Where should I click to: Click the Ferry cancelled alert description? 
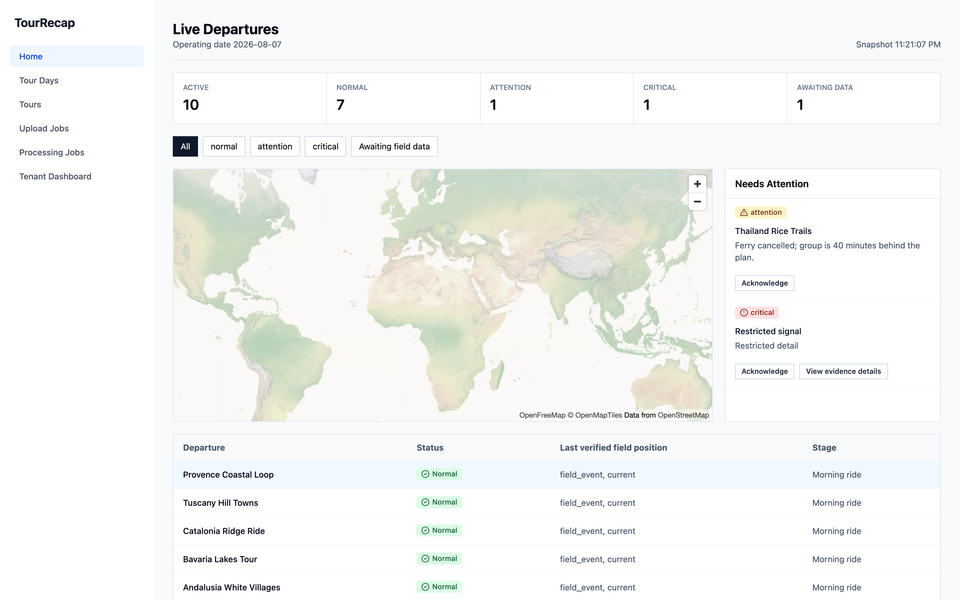click(827, 251)
